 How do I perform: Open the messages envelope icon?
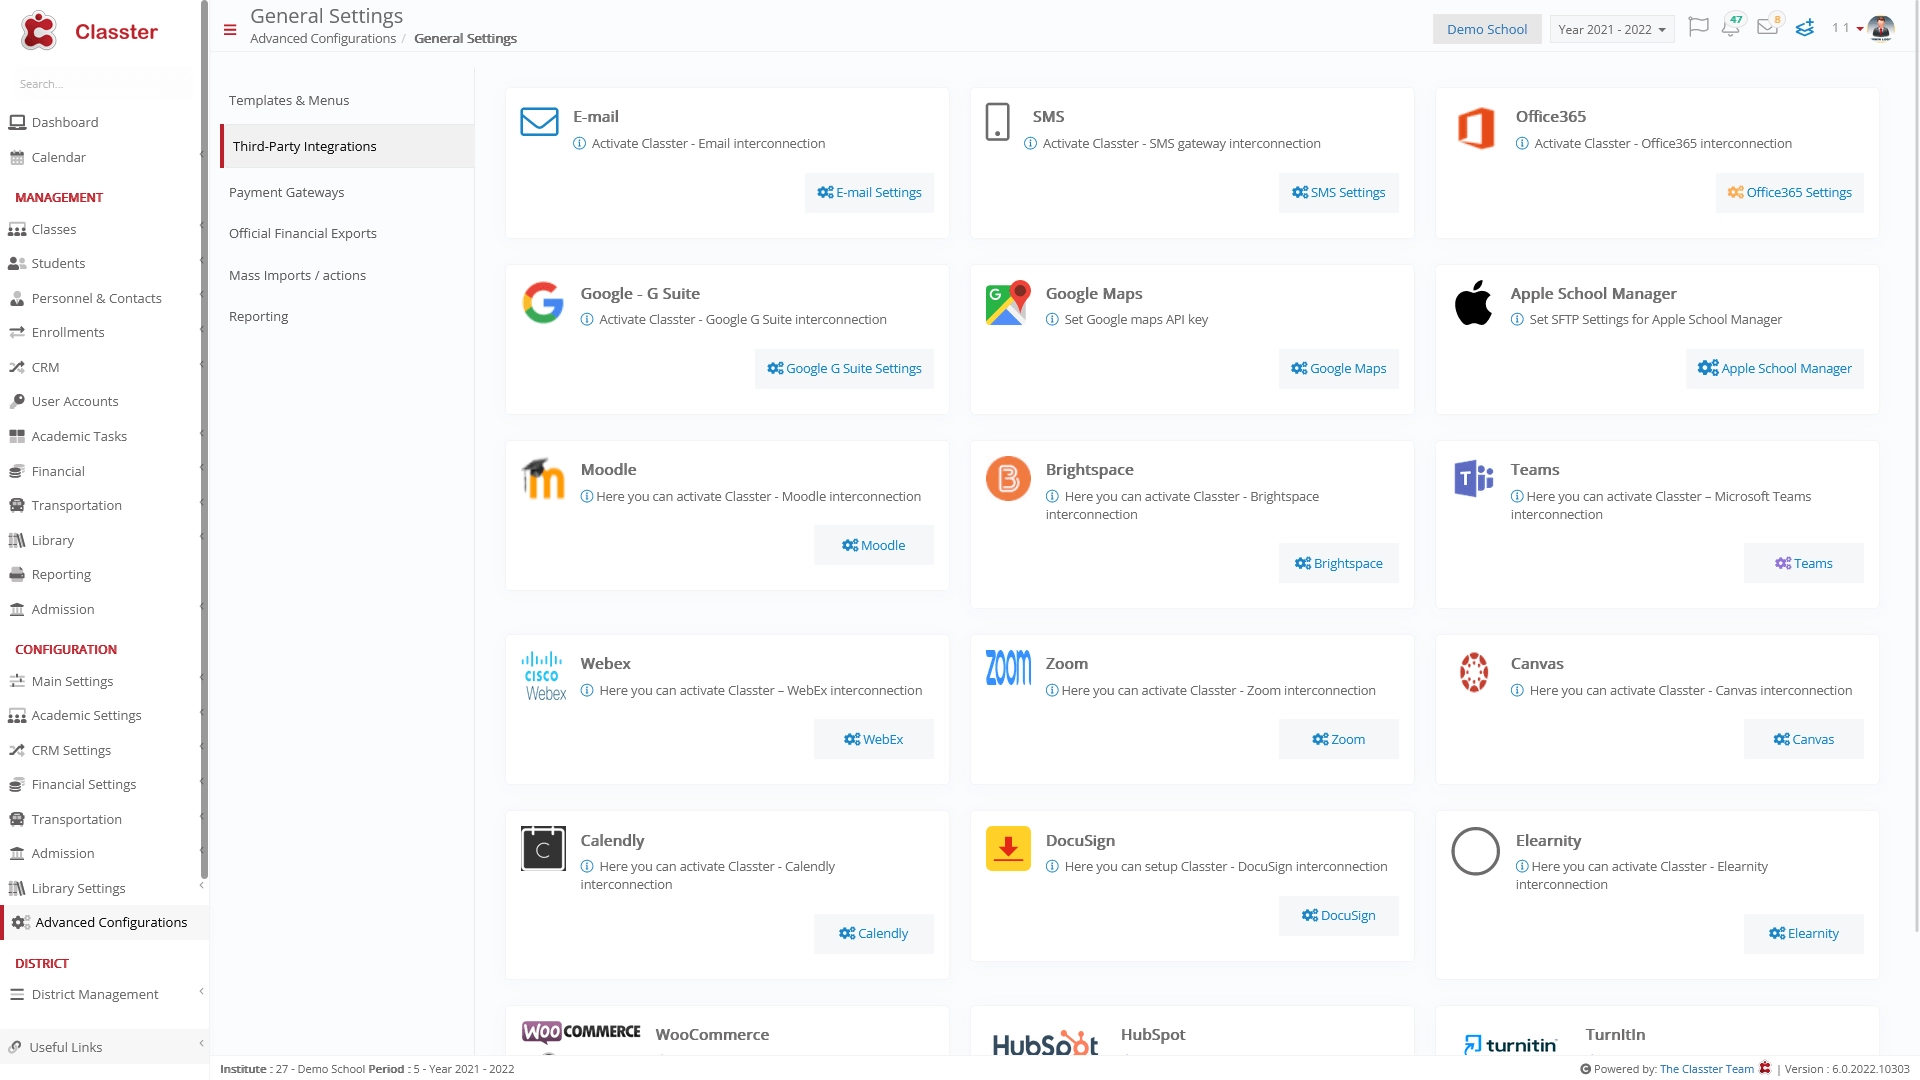tap(1767, 27)
